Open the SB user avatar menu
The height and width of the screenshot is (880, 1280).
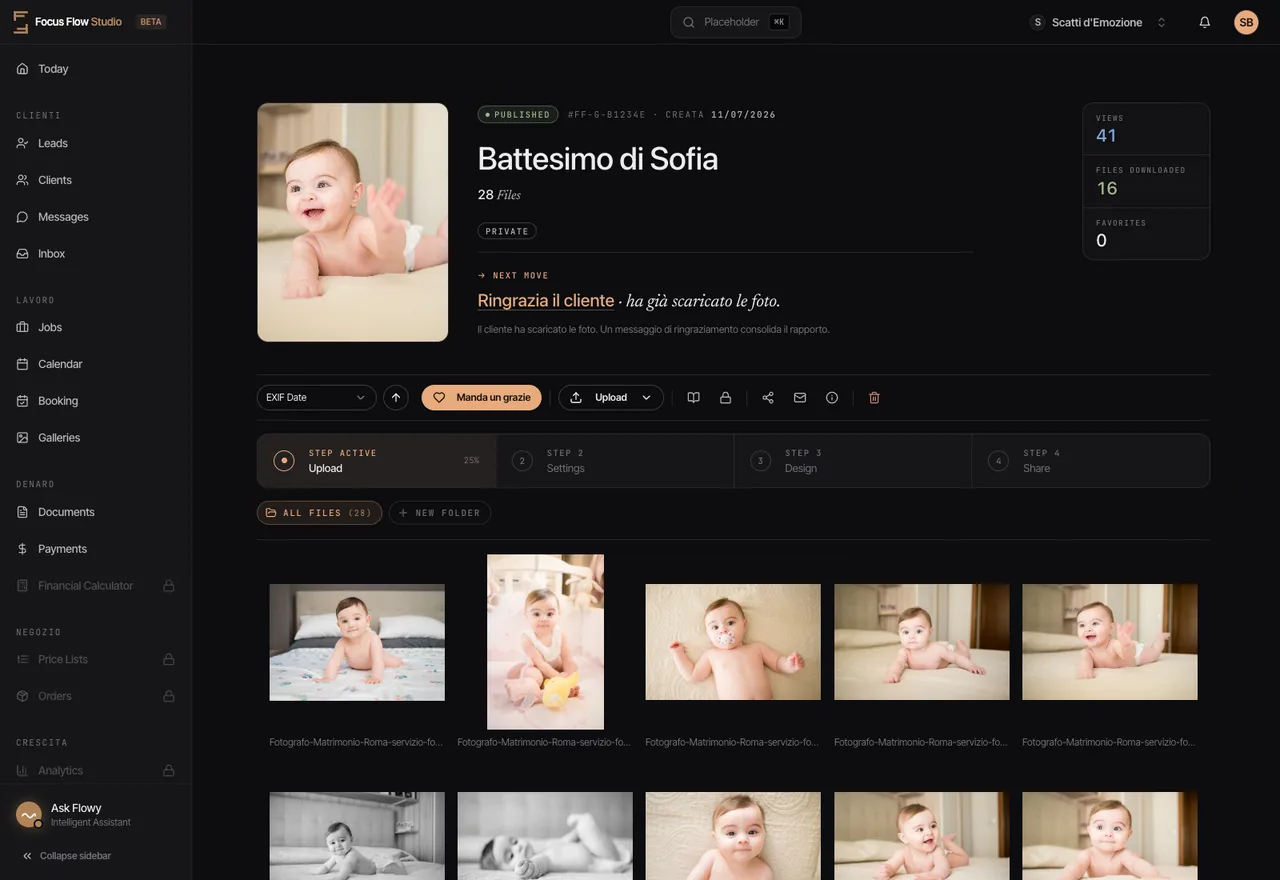point(1246,22)
